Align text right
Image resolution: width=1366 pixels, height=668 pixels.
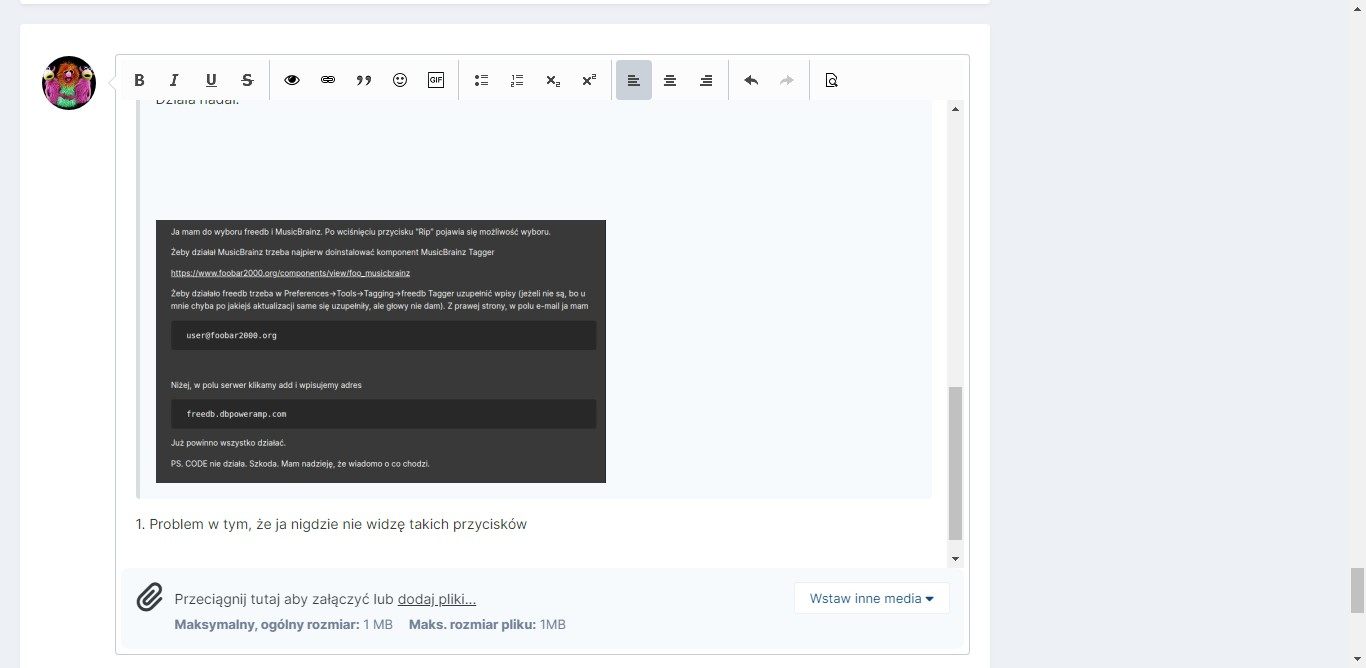pos(706,80)
